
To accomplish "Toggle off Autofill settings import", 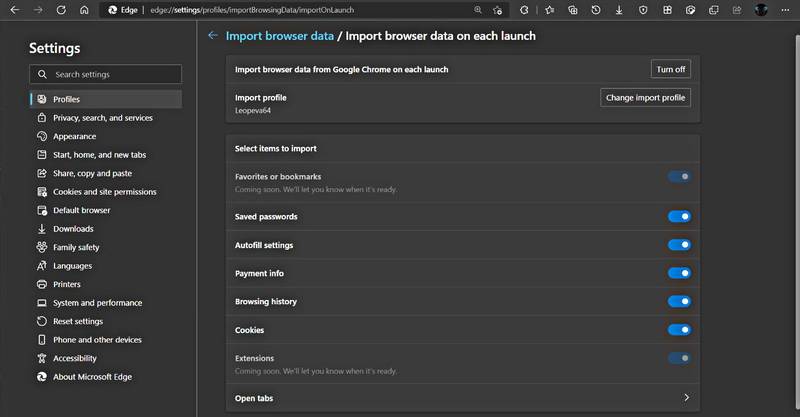I will (x=679, y=245).
